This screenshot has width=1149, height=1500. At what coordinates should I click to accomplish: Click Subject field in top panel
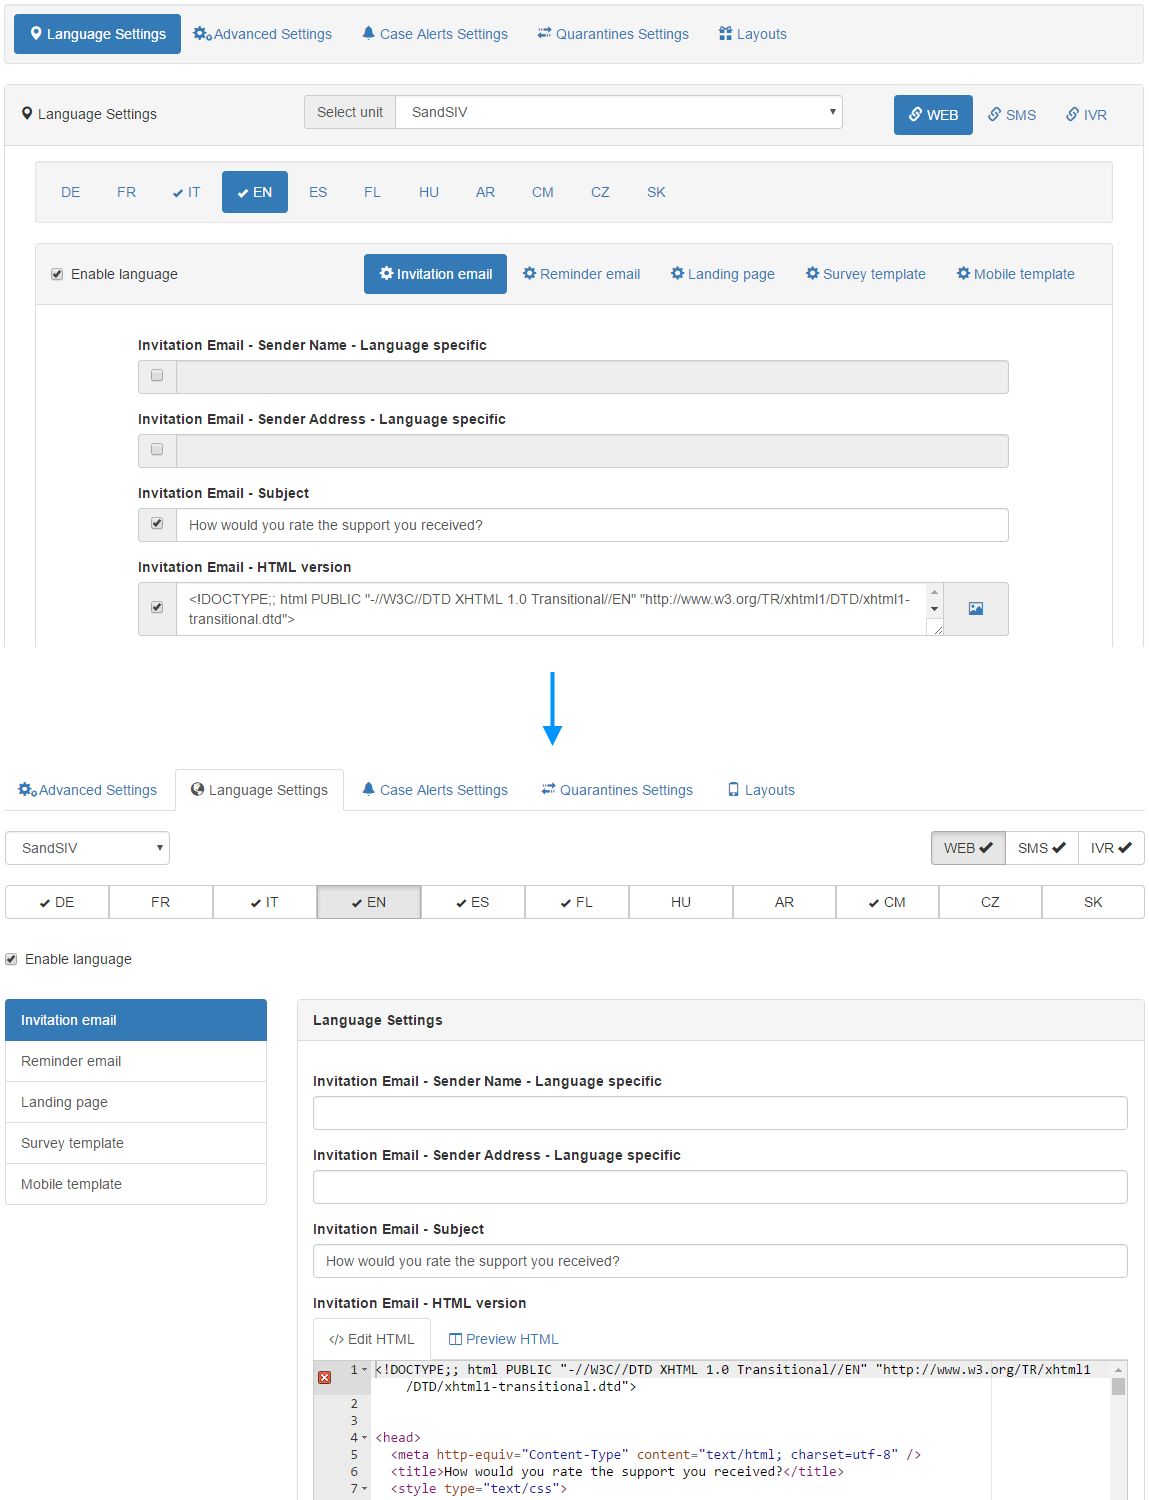(592, 525)
